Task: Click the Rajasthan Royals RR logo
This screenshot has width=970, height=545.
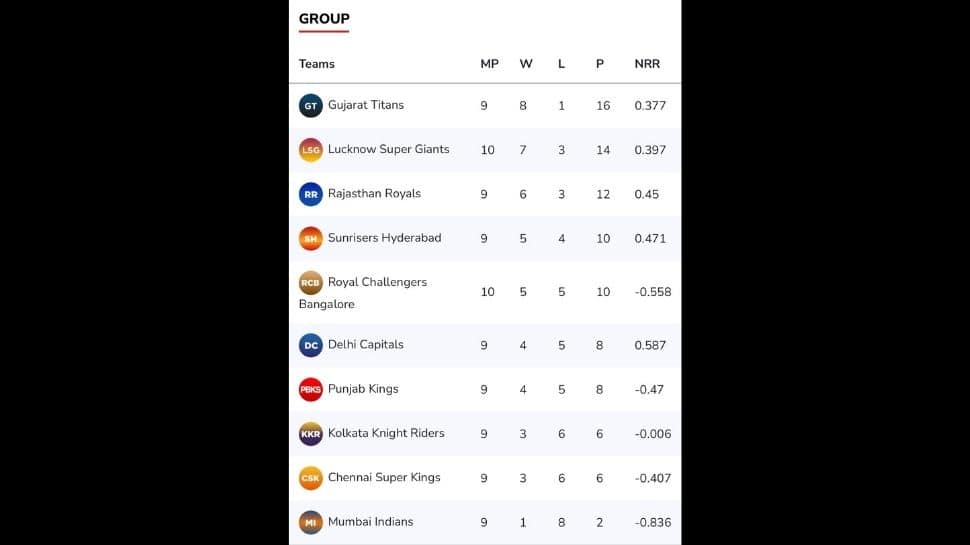Action: tap(311, 194)
